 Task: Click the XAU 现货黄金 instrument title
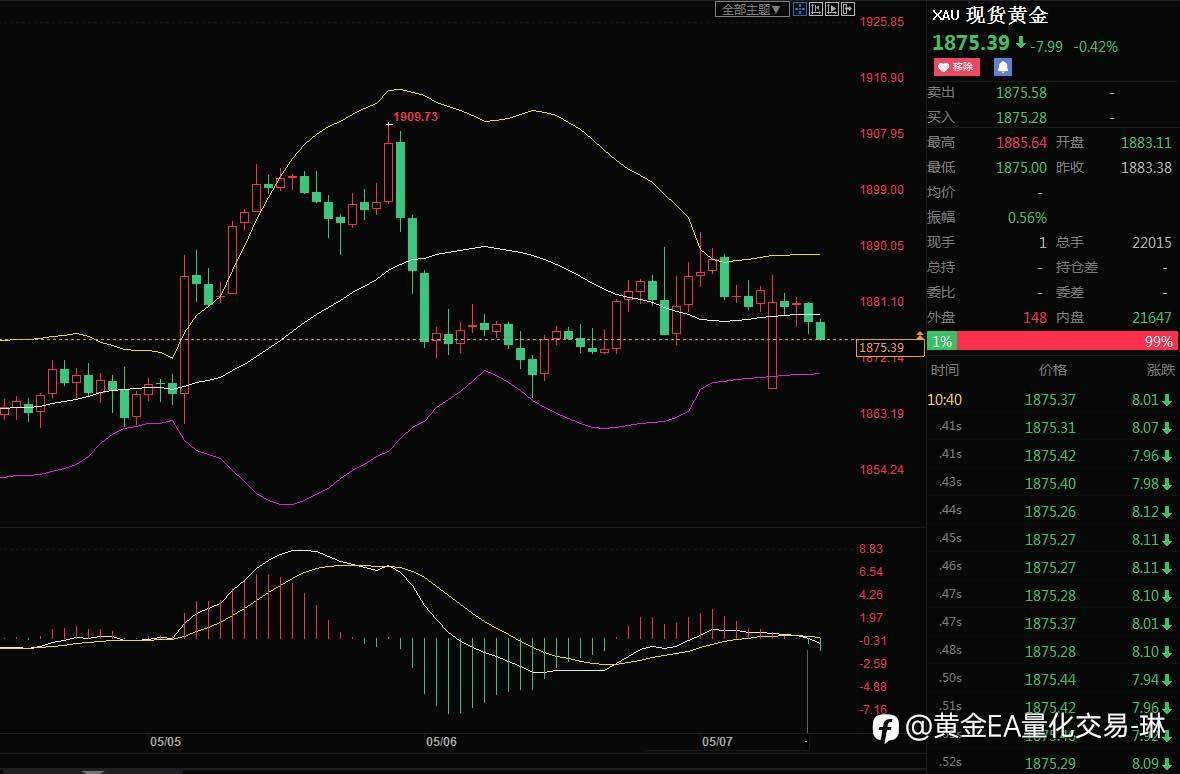click(990, 15)
